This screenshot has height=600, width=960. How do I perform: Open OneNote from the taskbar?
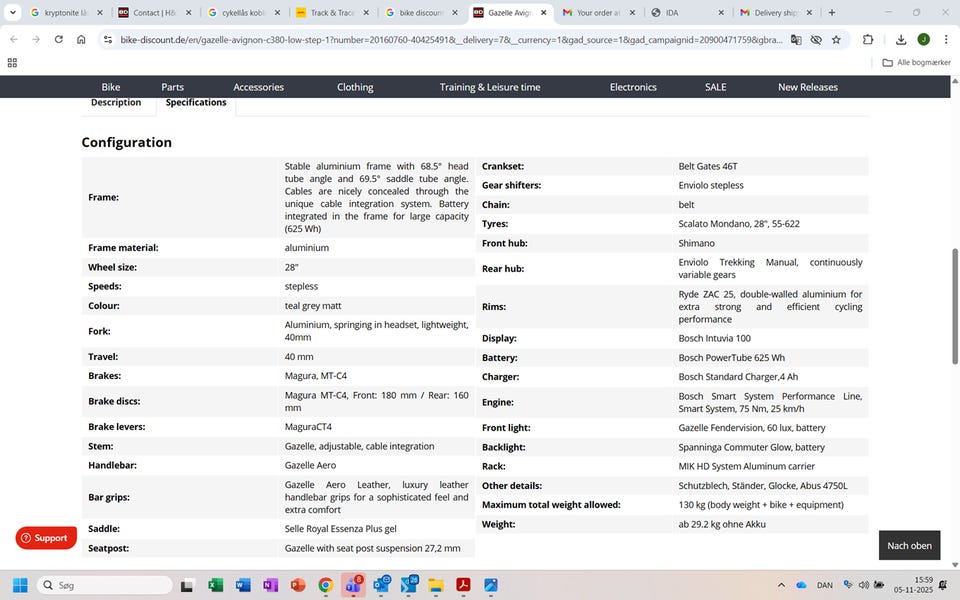click(271, 585)
